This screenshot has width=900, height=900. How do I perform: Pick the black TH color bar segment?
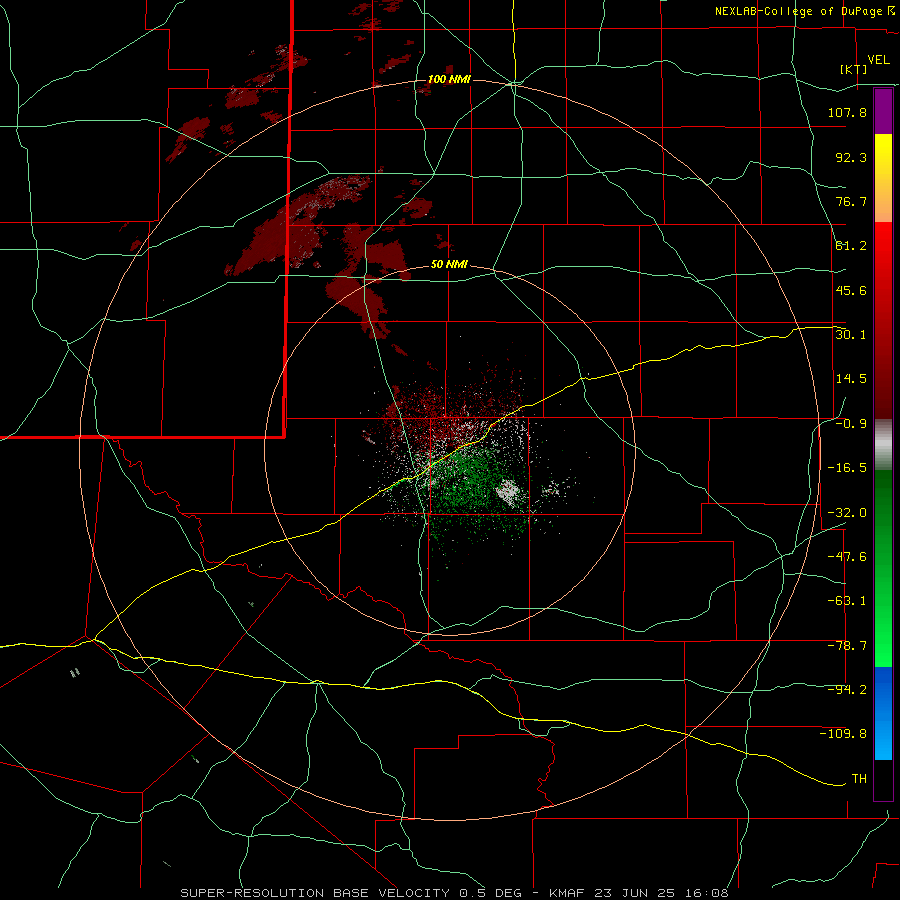[883, 779]
